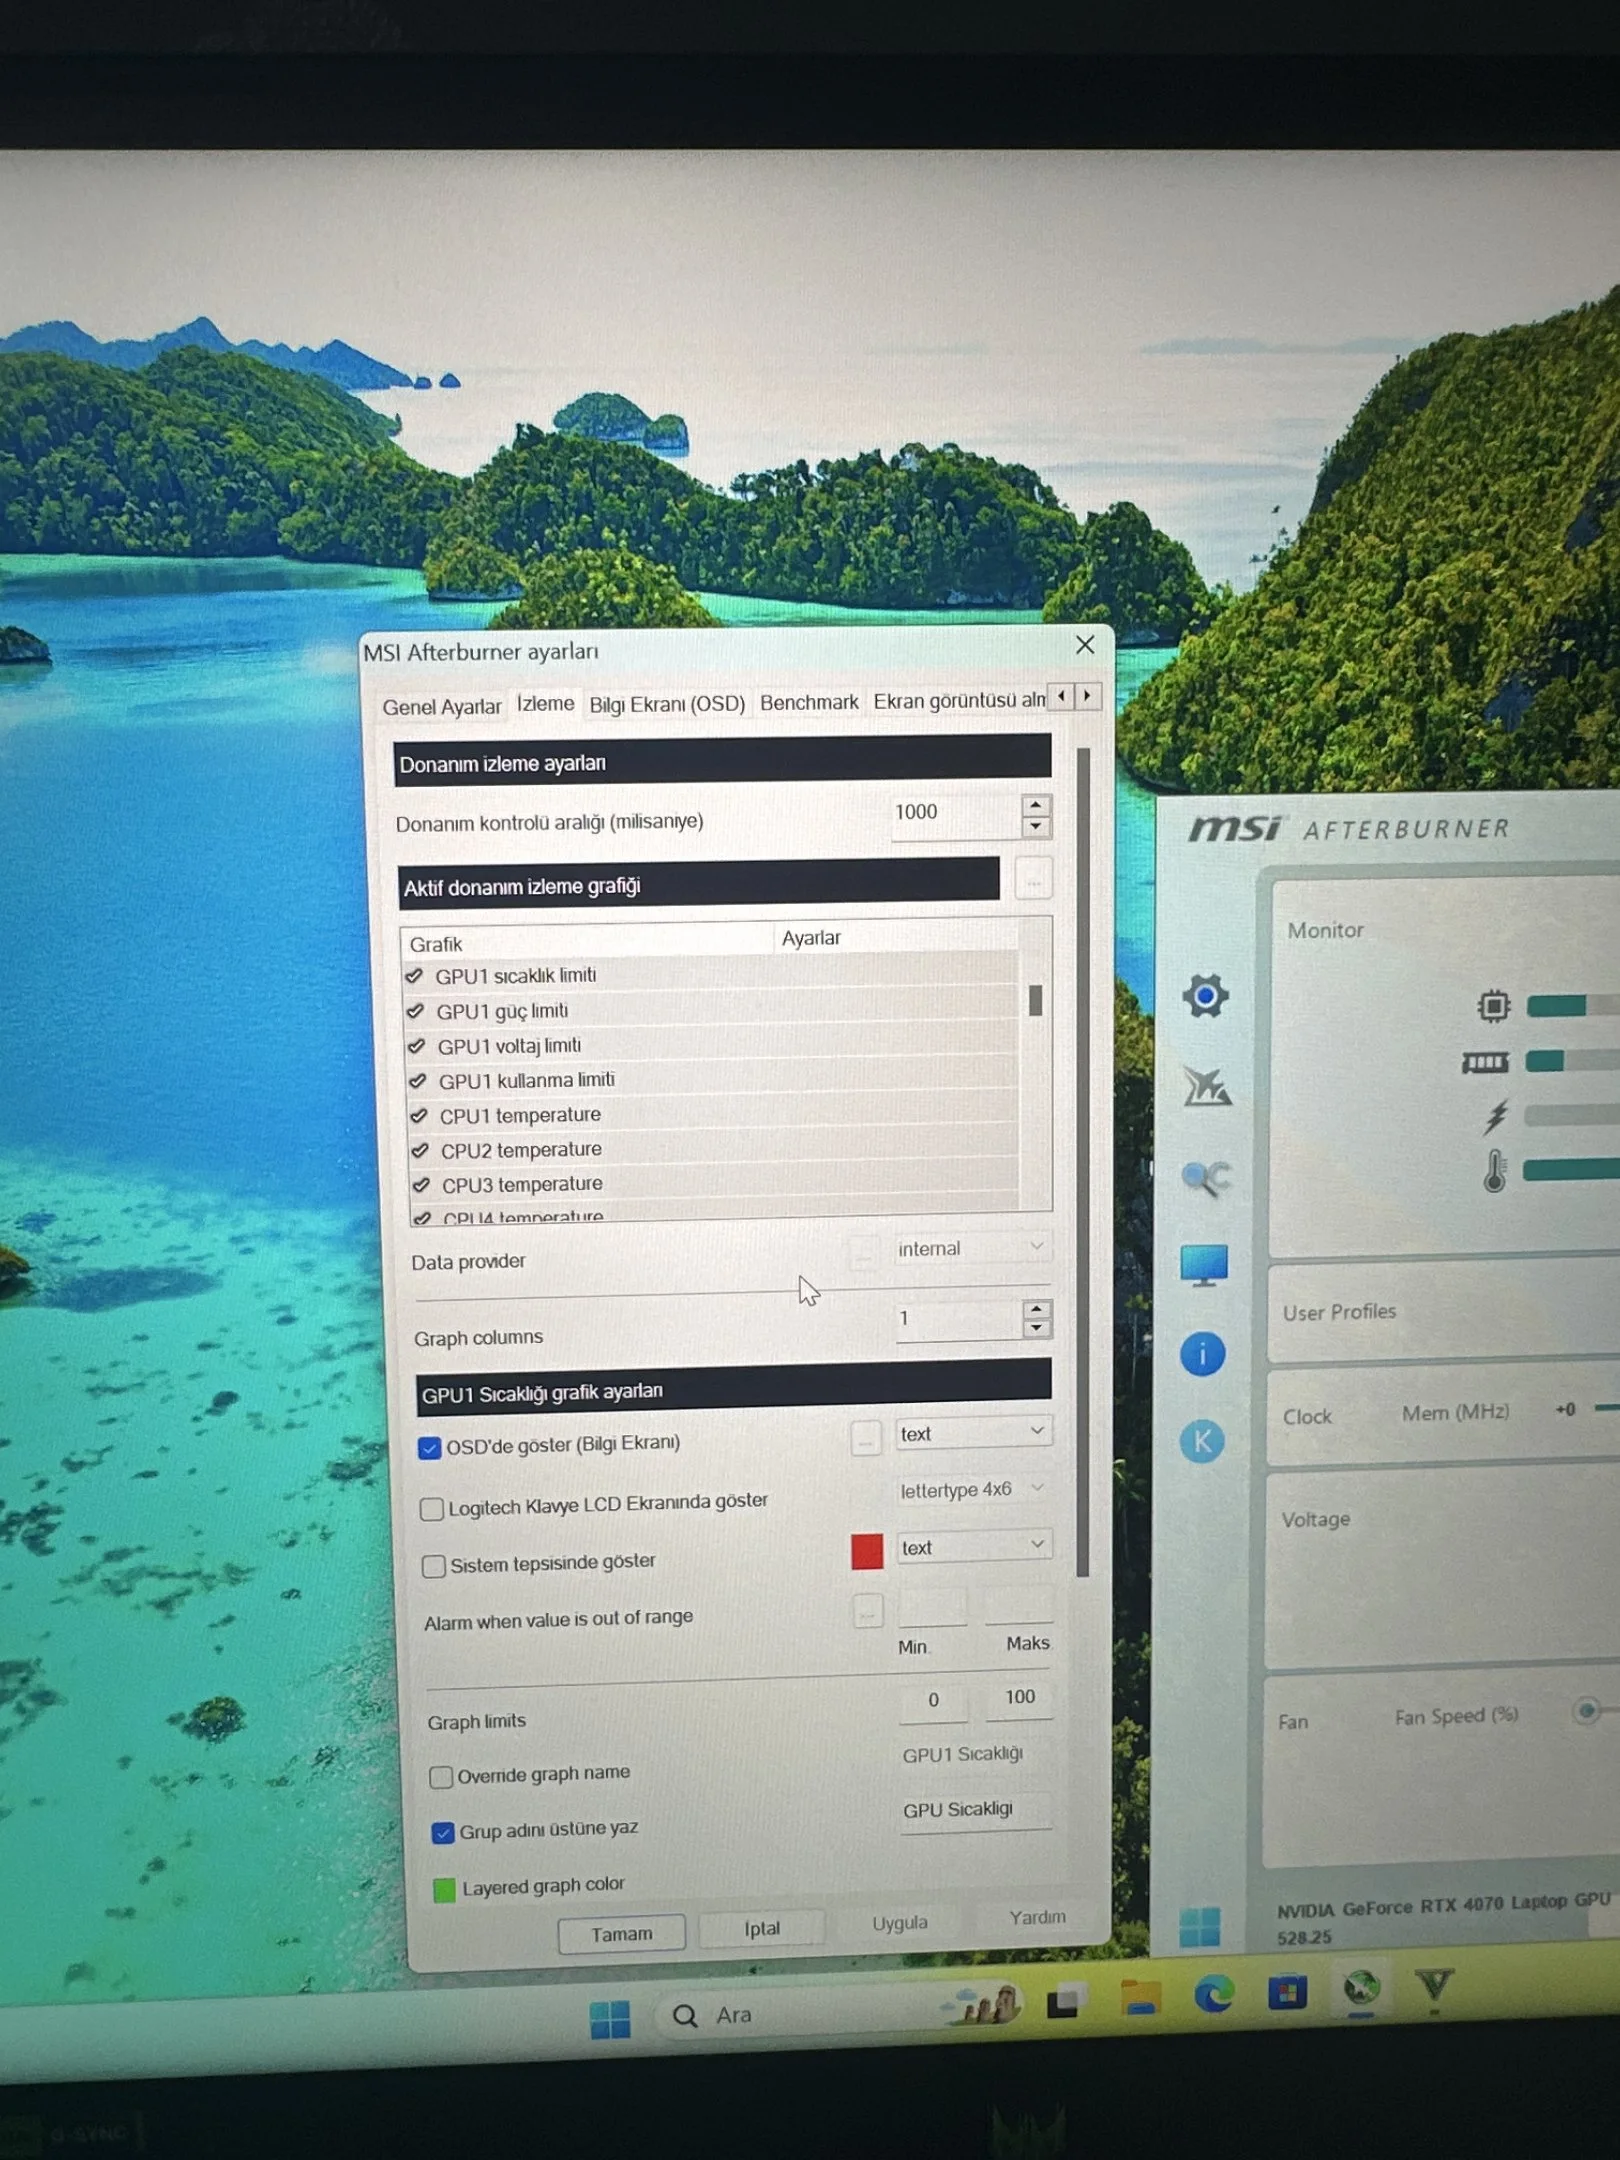
Task: Uncheck OSD'de göster (Bilgi Ekranı)
Action: tap(429, 1449)
